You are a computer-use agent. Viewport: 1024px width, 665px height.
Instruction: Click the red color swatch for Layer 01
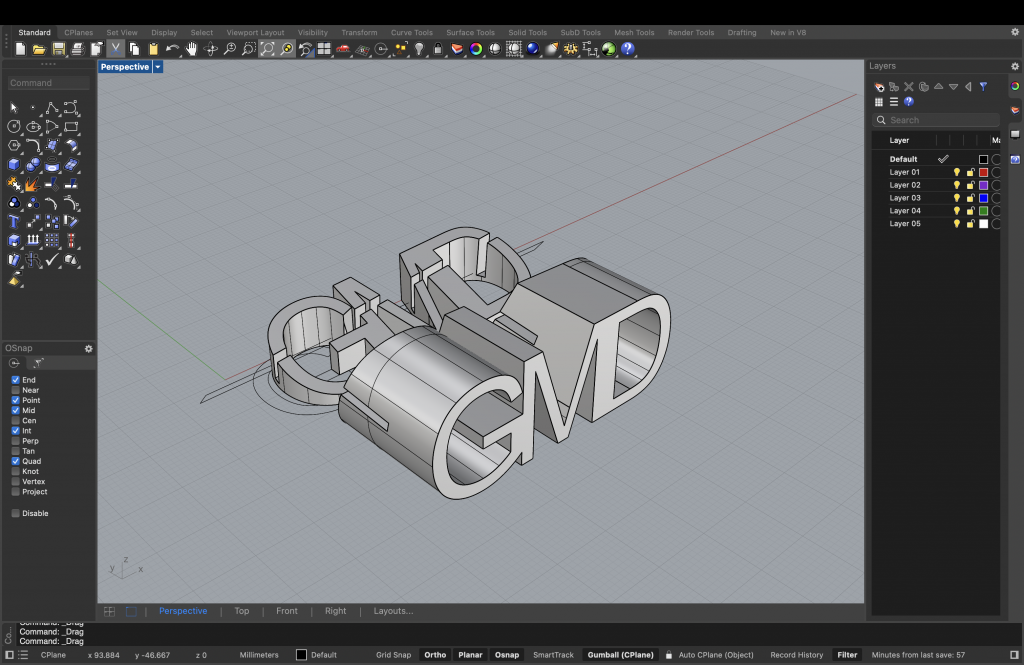pos(984,172)
